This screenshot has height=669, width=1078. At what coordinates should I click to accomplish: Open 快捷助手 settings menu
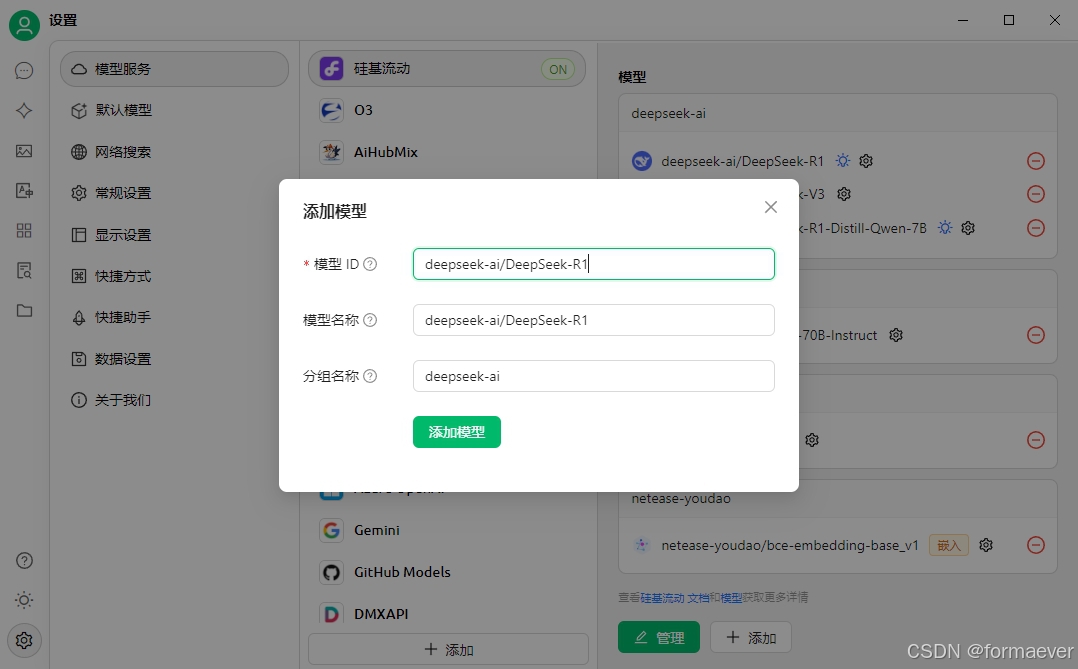[x=175, y=317]
